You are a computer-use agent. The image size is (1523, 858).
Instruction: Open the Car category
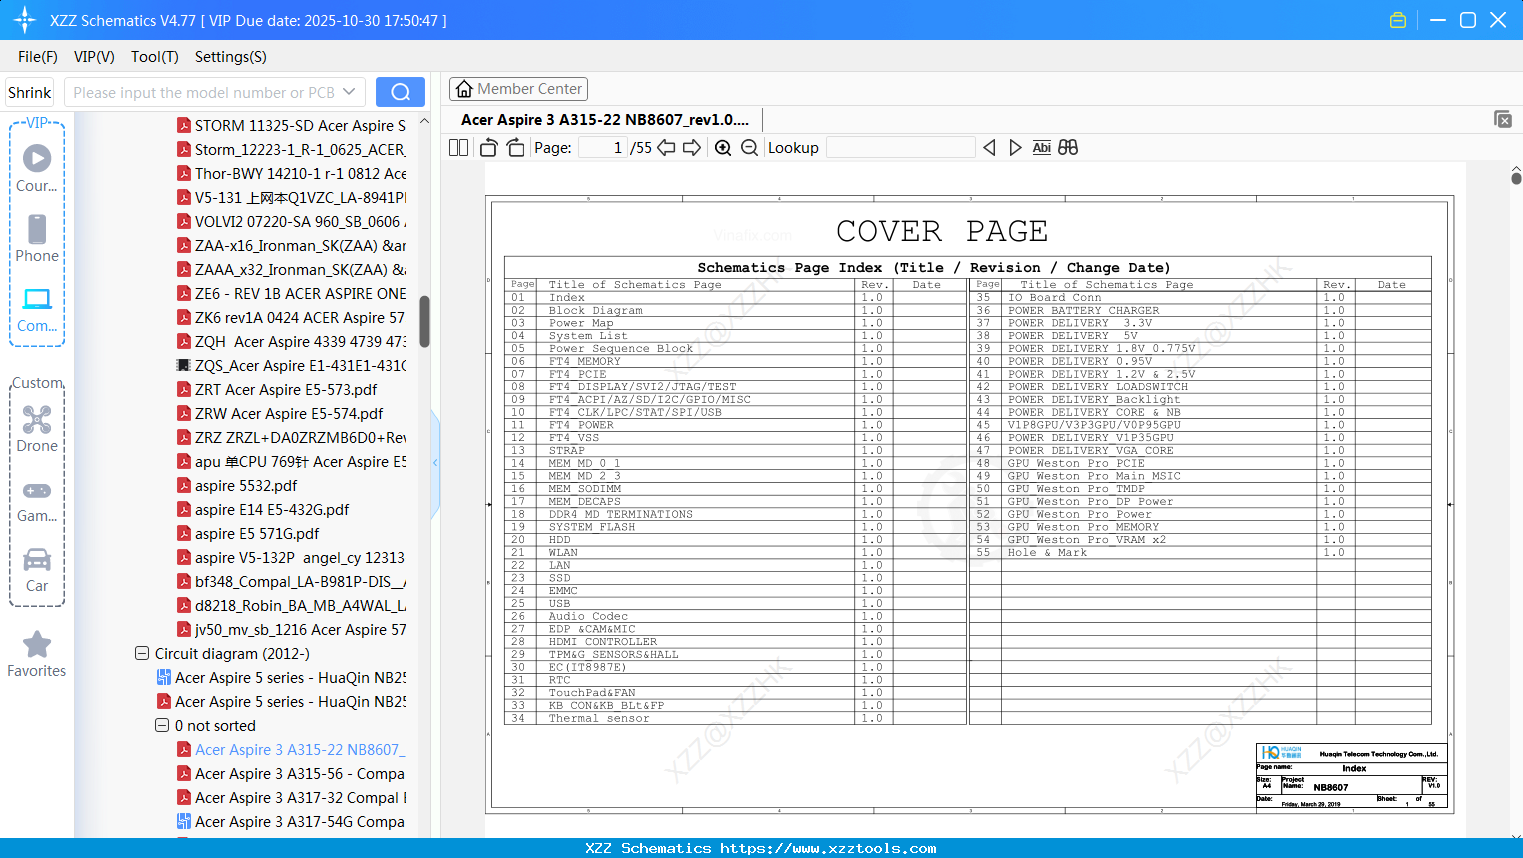37,569
